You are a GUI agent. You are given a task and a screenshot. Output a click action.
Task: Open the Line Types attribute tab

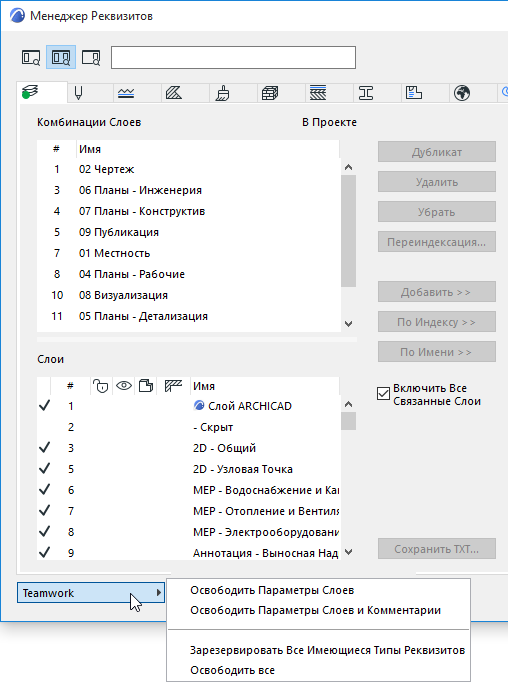126,93
